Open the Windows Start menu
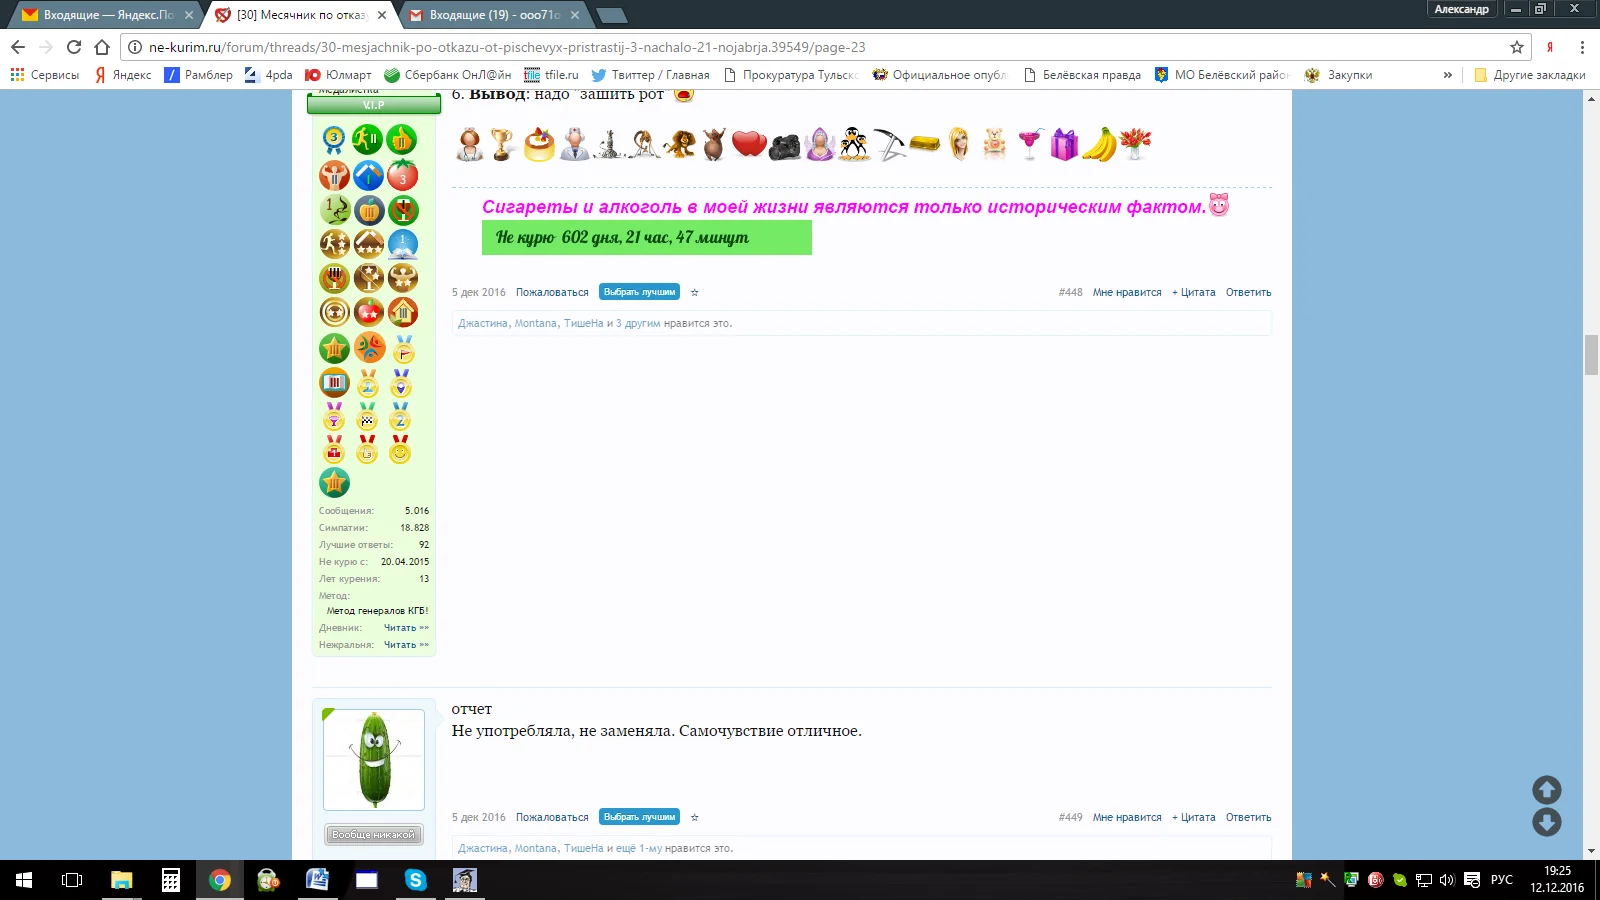 pyautogui.click(x=24, y=880)
